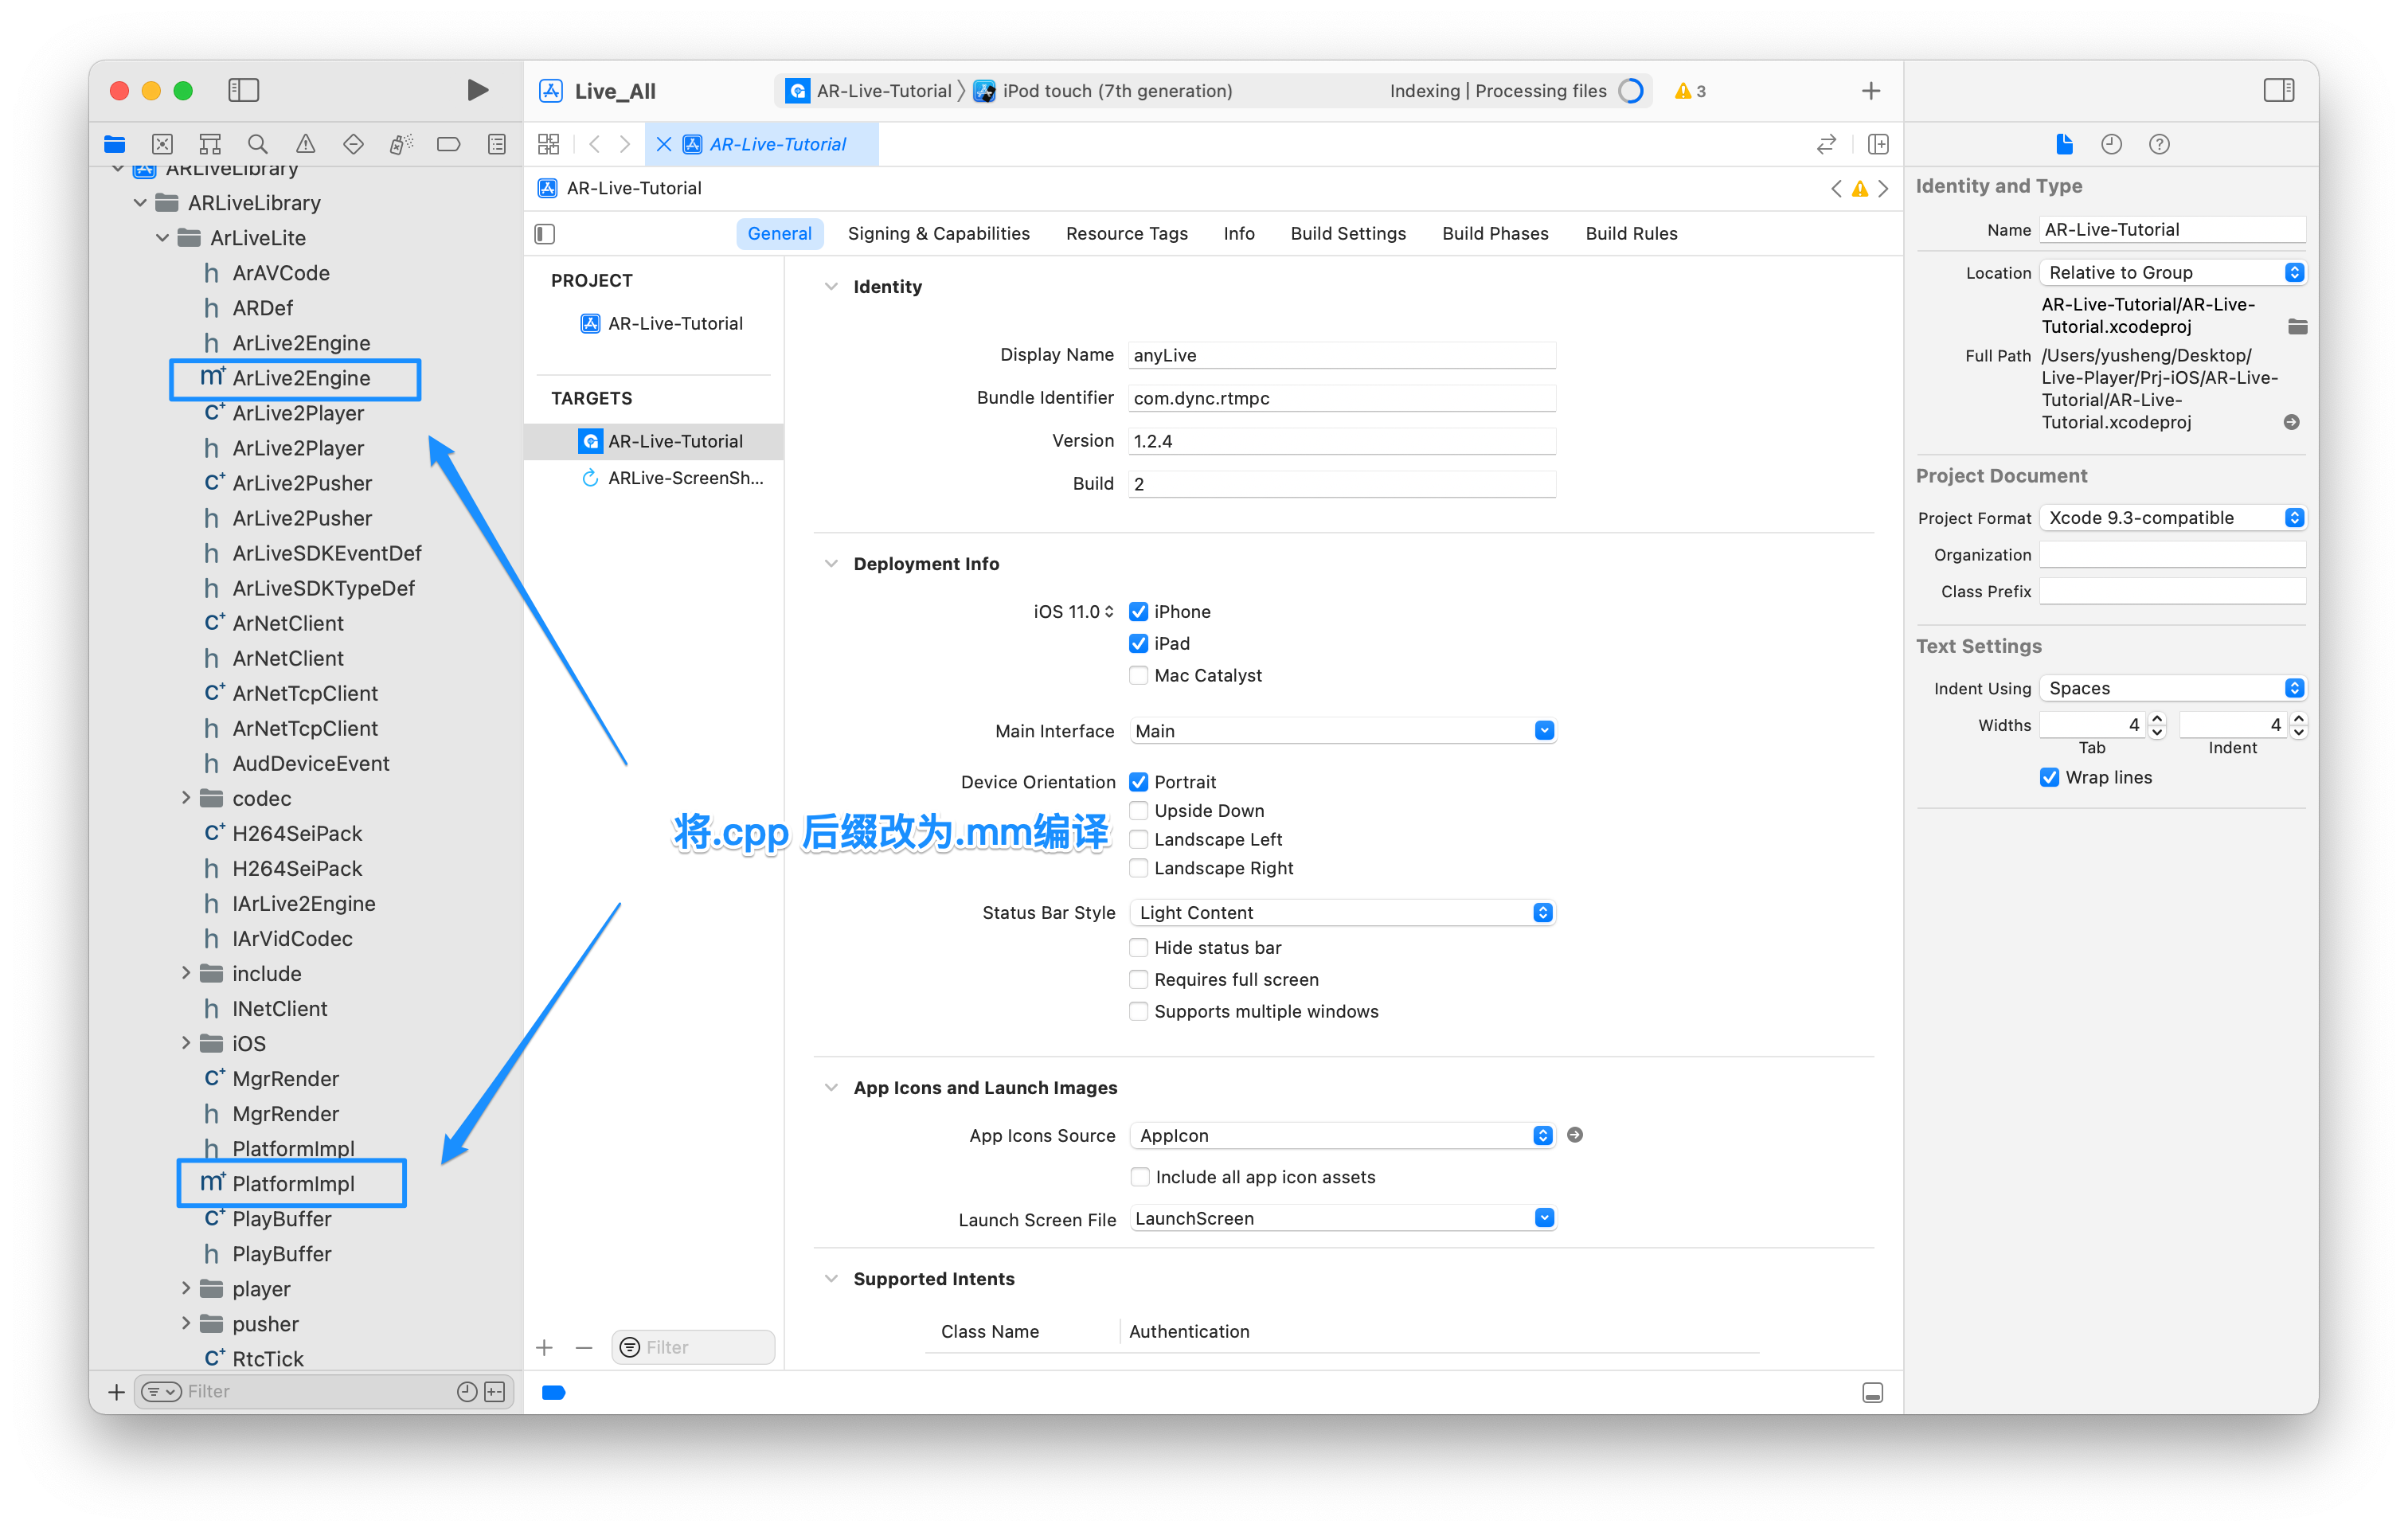Open the related items grid icon
The height and width of the screenshot is (1532, 2408).
click(548, 144)
